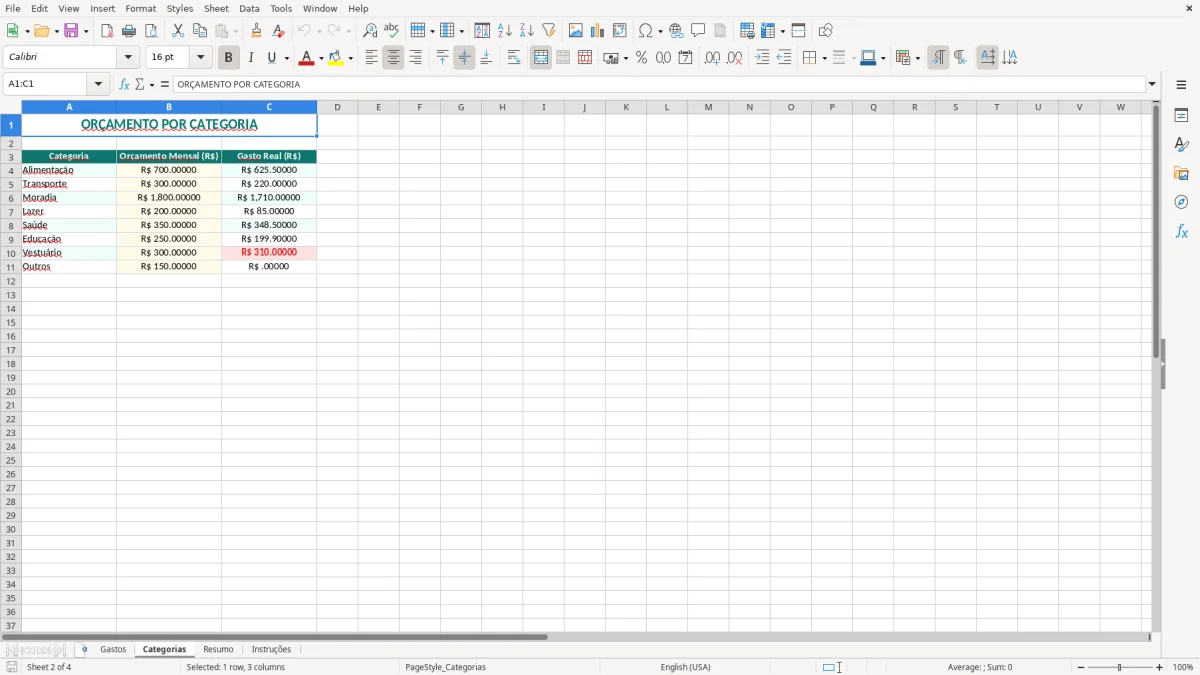This screenshot has height=675, width=1200.
Task: Open Find and Replace
Action: pos(370,31)
